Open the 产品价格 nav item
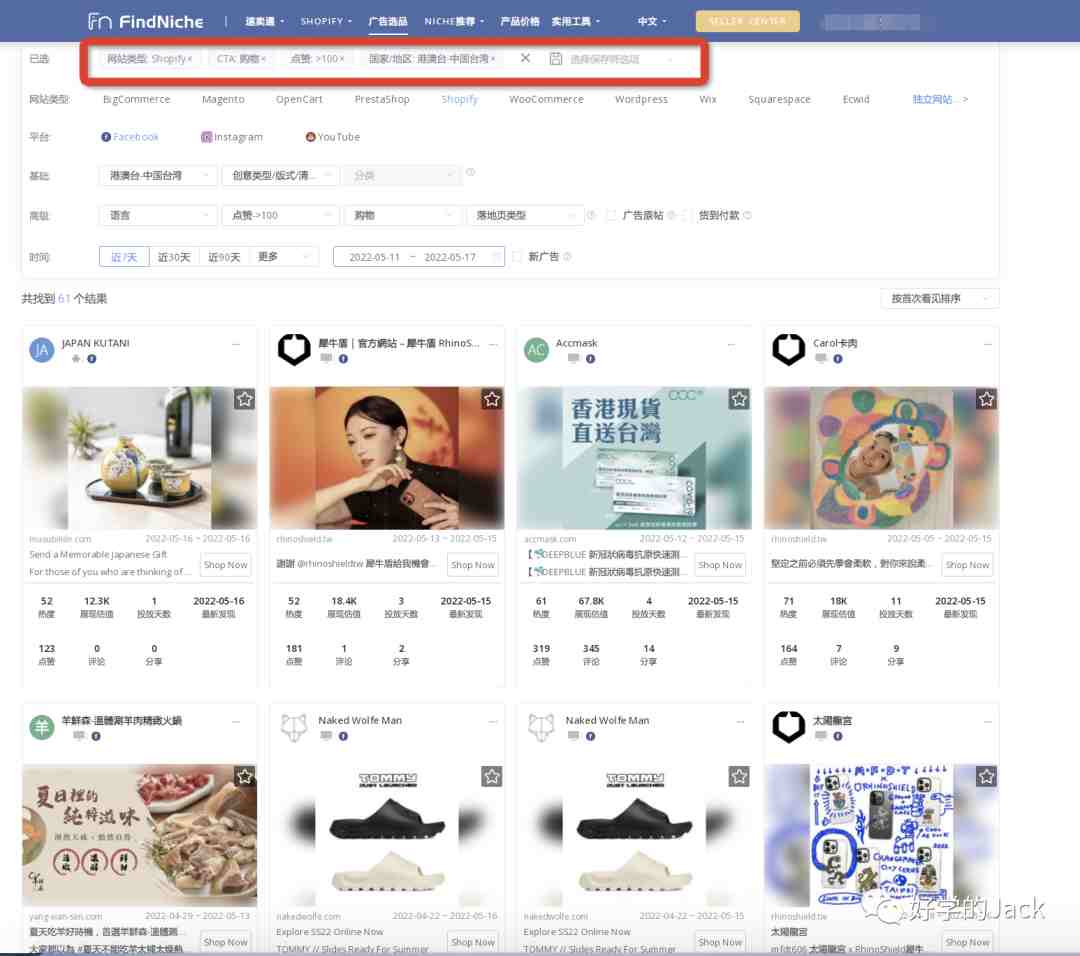This screenshot has height=956, width=1080. pyautogui.click(x=519, y=21)
